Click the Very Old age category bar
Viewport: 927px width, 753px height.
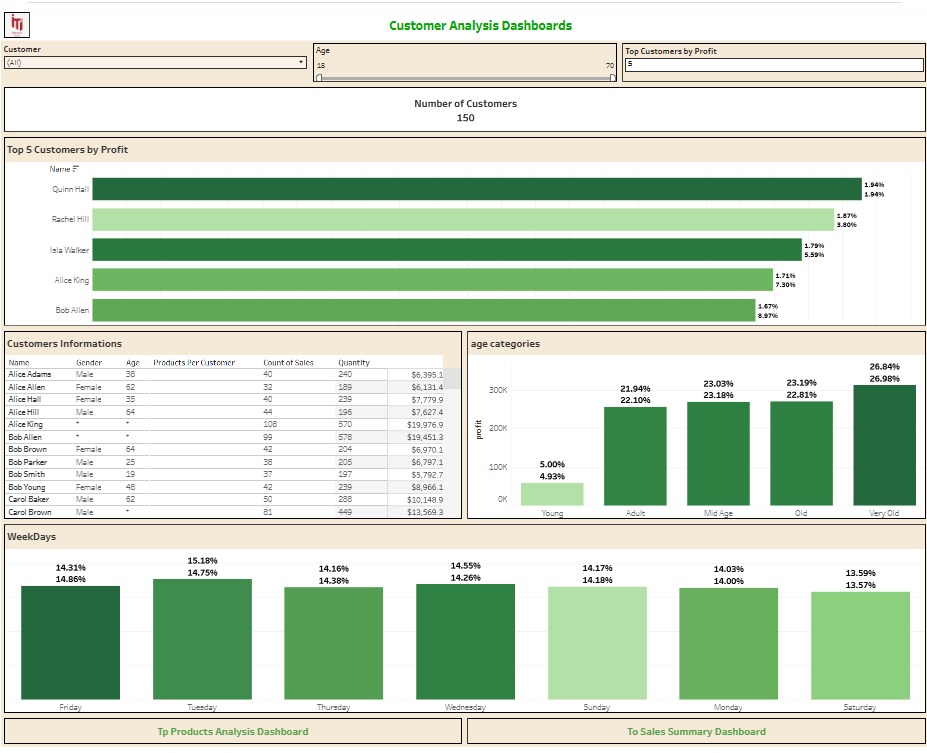(x=884, y=445)
